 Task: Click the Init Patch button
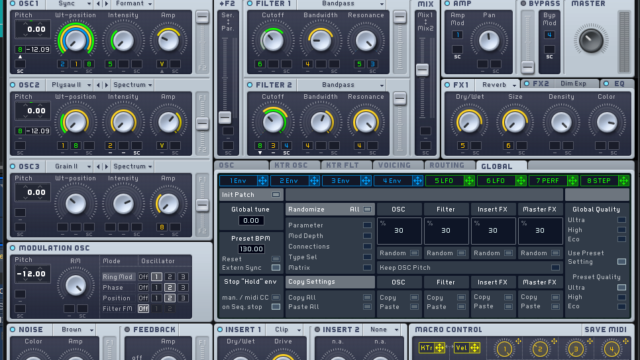251,195
